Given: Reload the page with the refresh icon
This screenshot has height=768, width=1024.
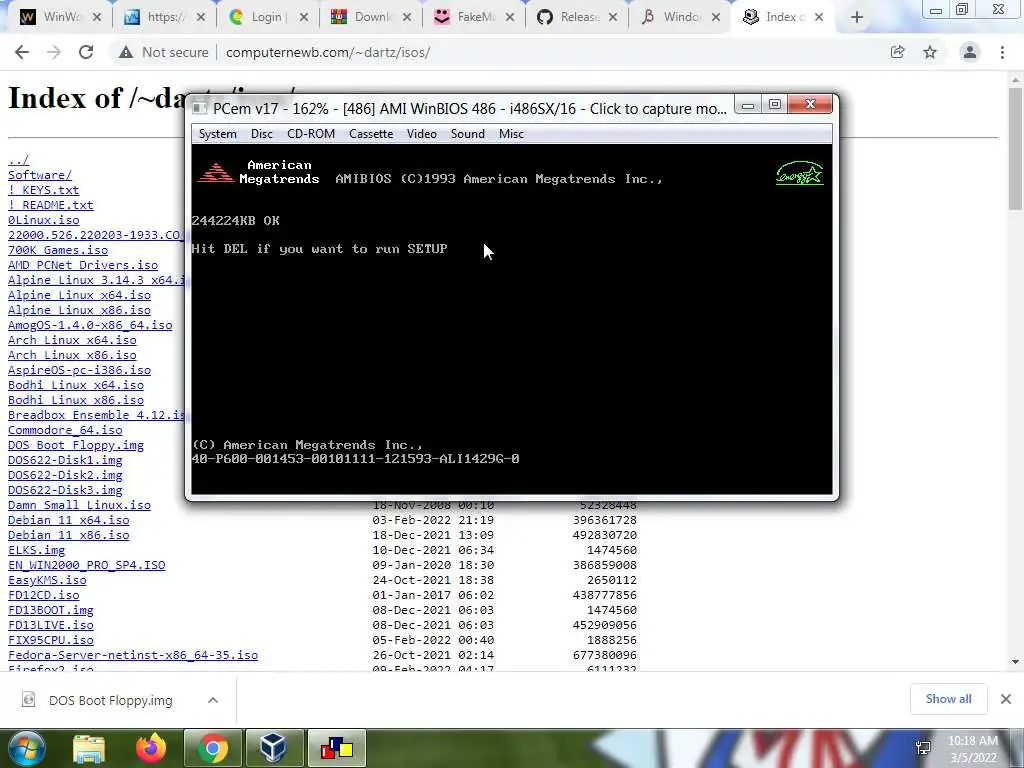Looking at the screenshot, I should (x=86, y=52).
